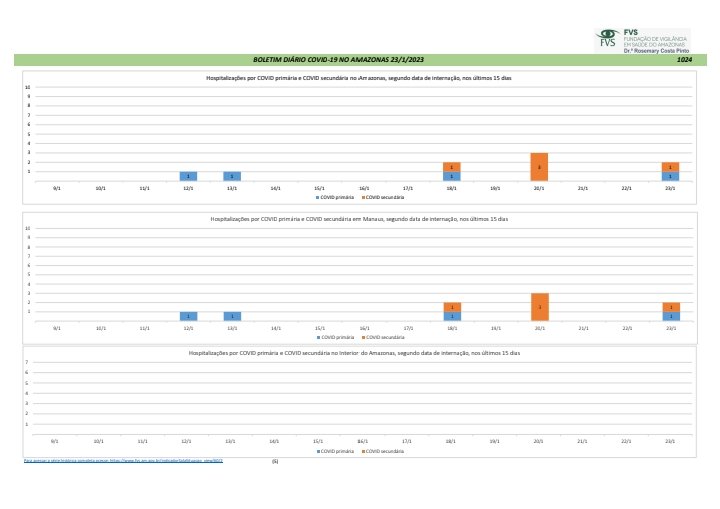
Task: Click the blue 23/1 bar segment in Manaus chart
Action: [670, 316]
